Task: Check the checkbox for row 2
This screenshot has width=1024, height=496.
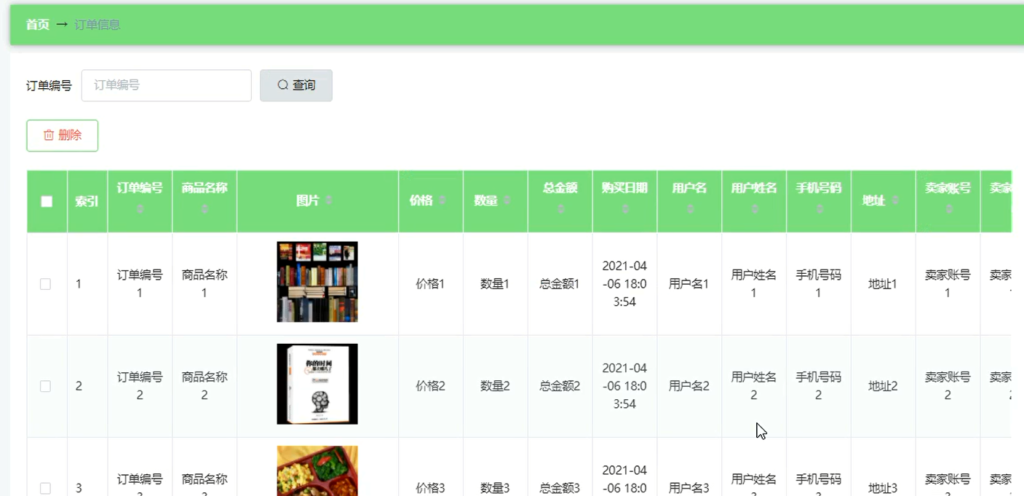Action: click(x=45, y=386)
